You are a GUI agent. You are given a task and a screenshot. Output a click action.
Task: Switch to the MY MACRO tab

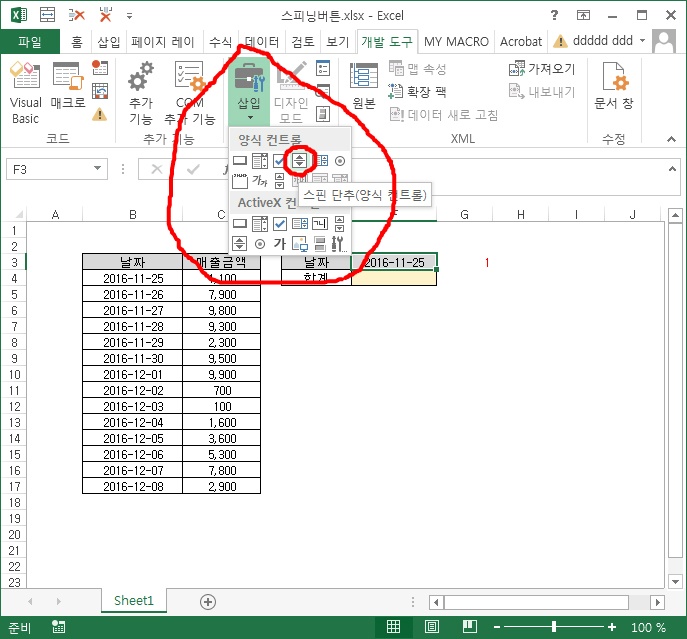click(x=456, y=42)
